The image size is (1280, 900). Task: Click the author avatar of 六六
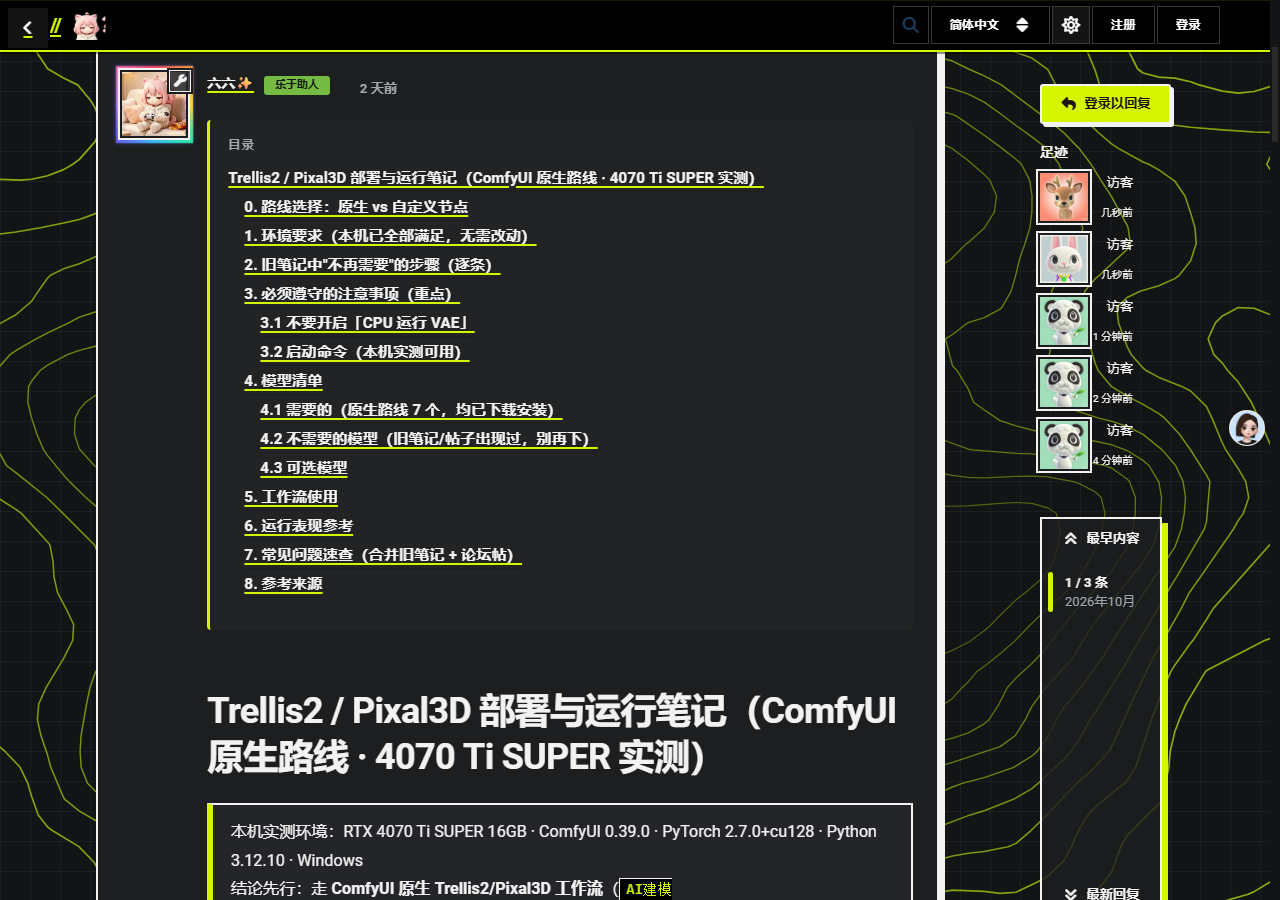[154, 104]
